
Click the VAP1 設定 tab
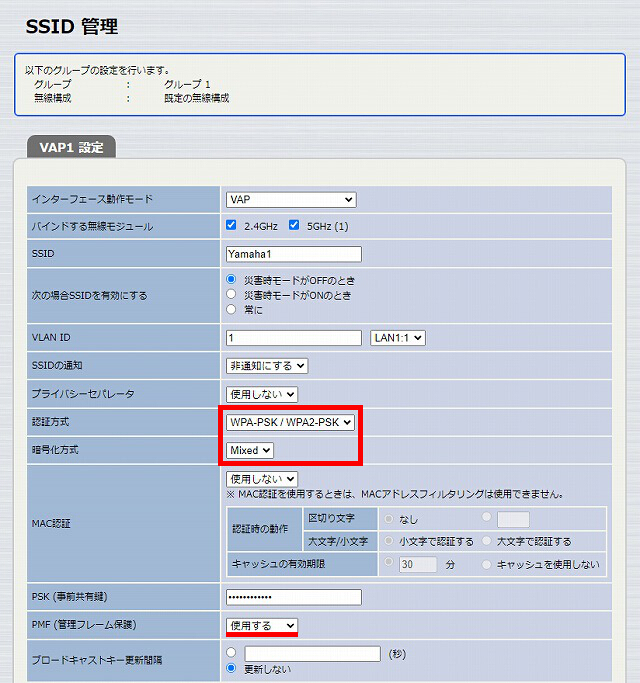(x=71, y=147)
